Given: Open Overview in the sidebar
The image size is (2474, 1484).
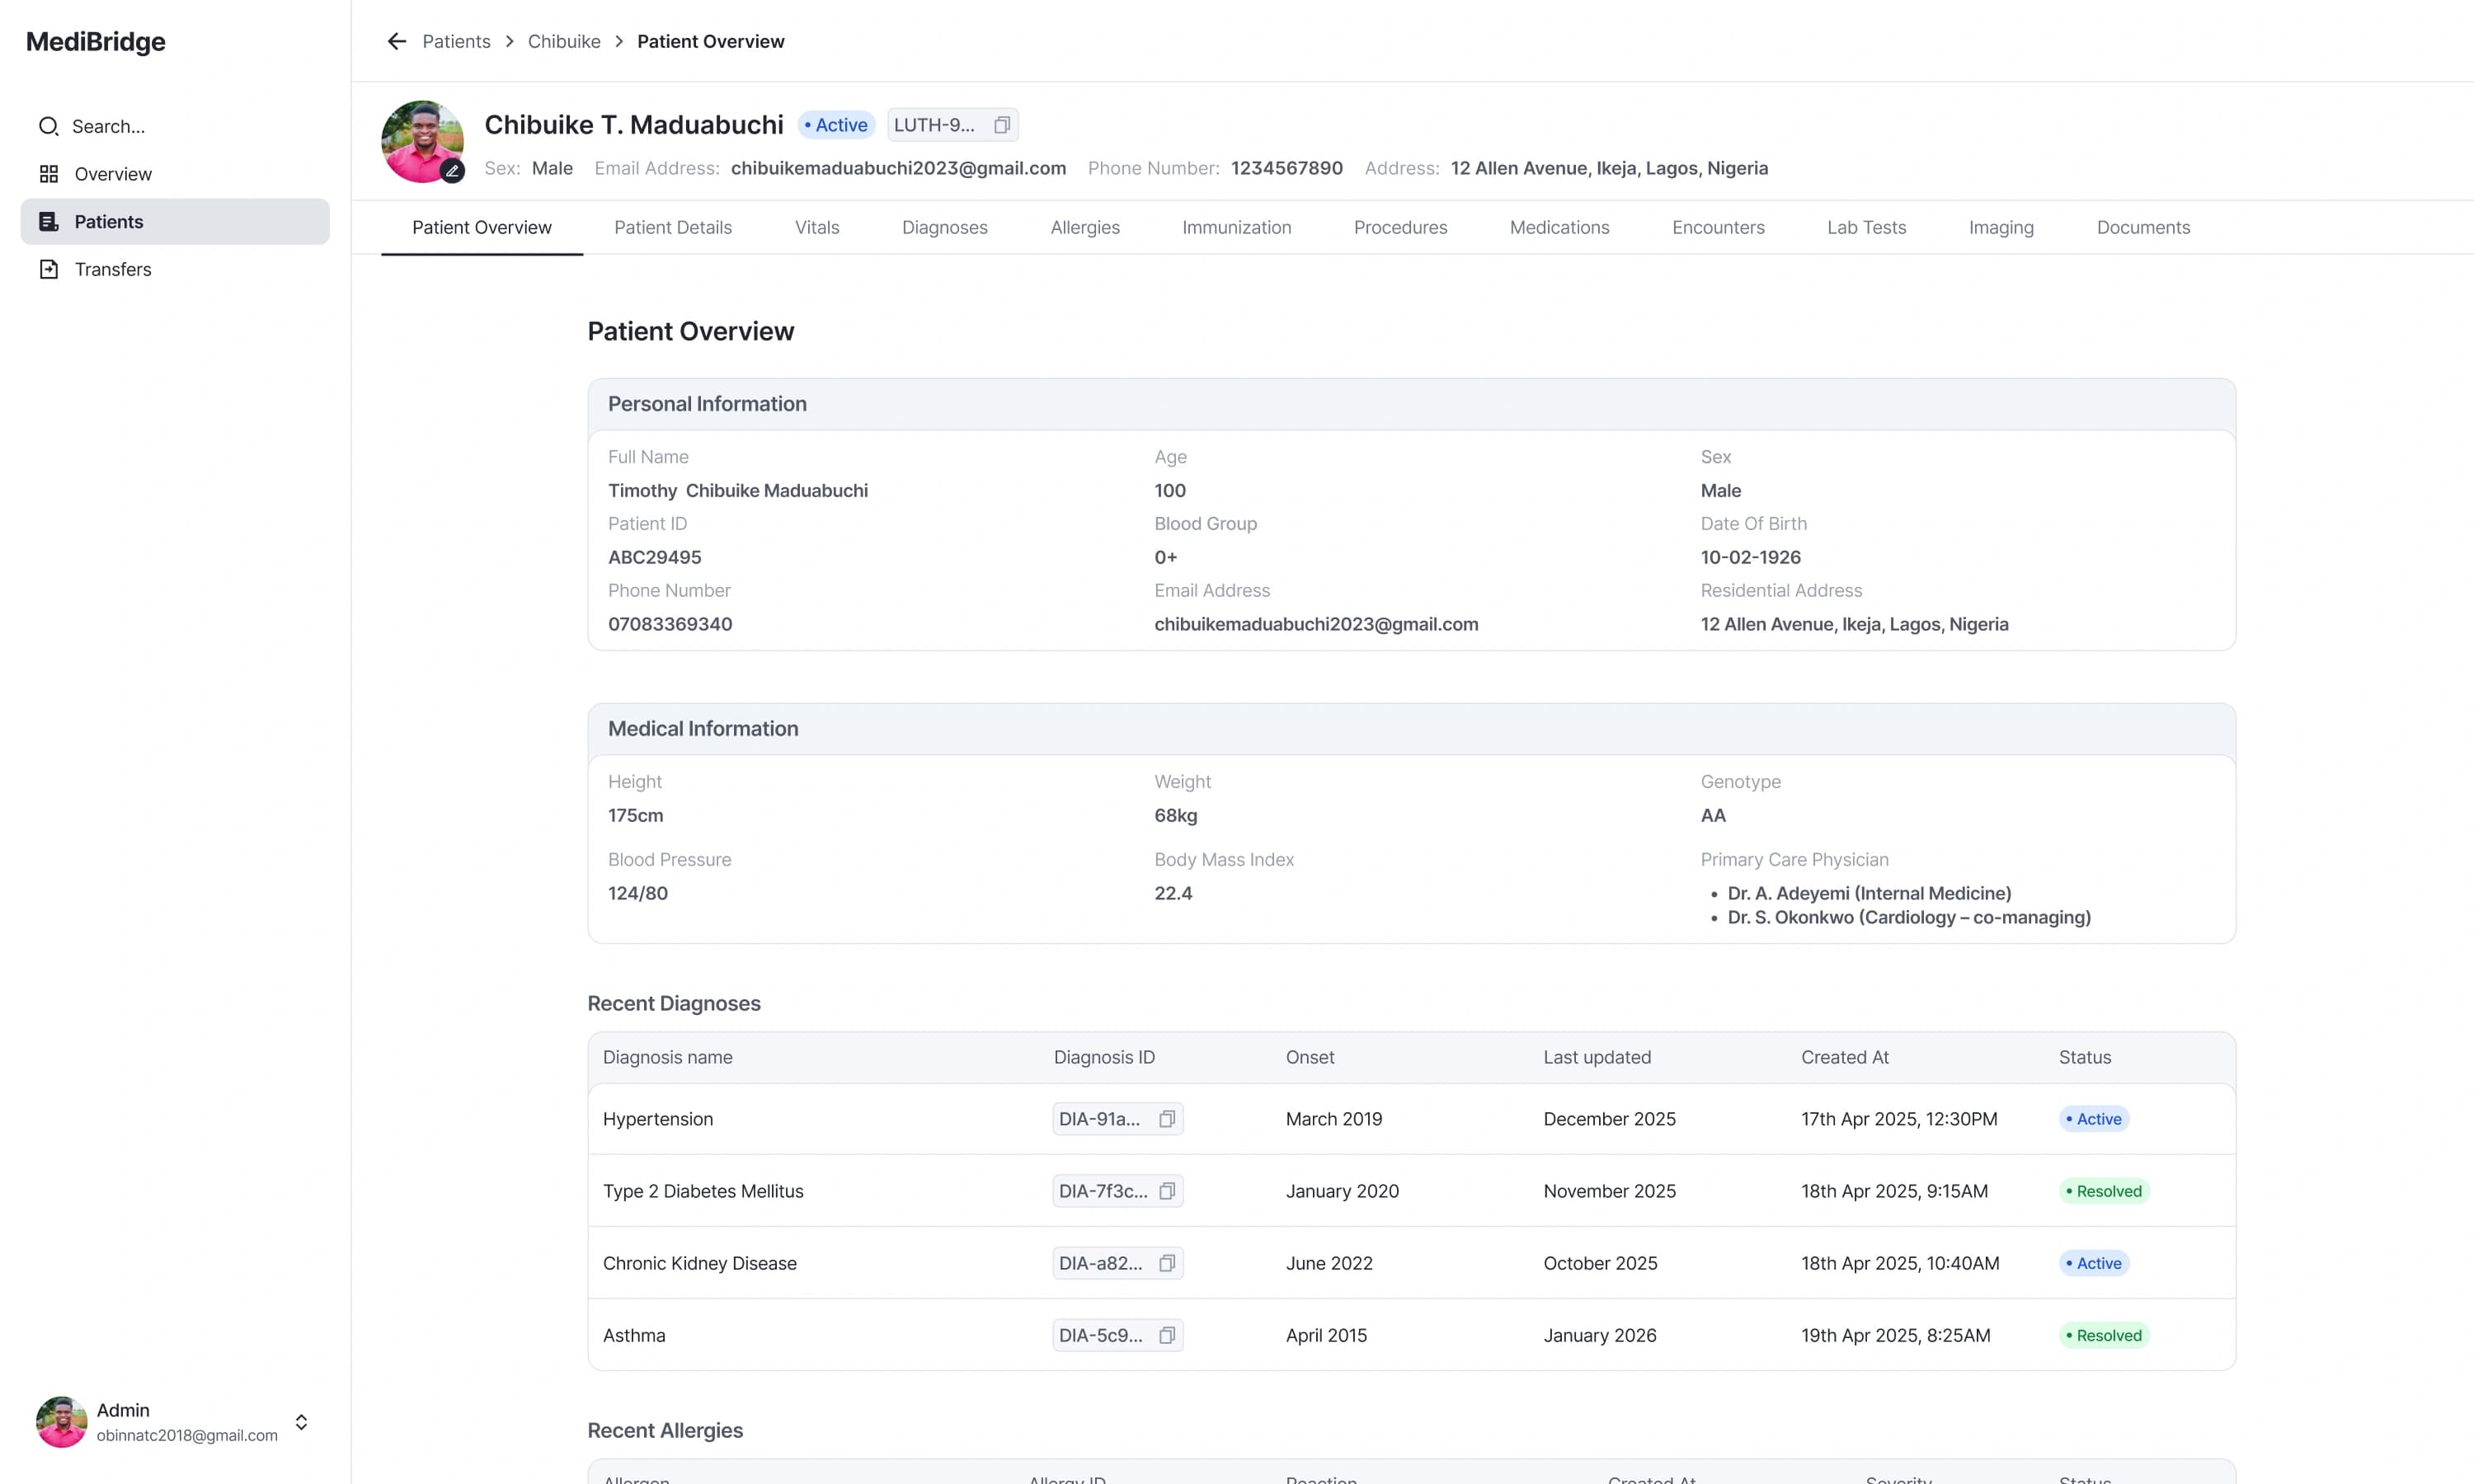Looking at the screenshot, I should [x=175, y=174].
